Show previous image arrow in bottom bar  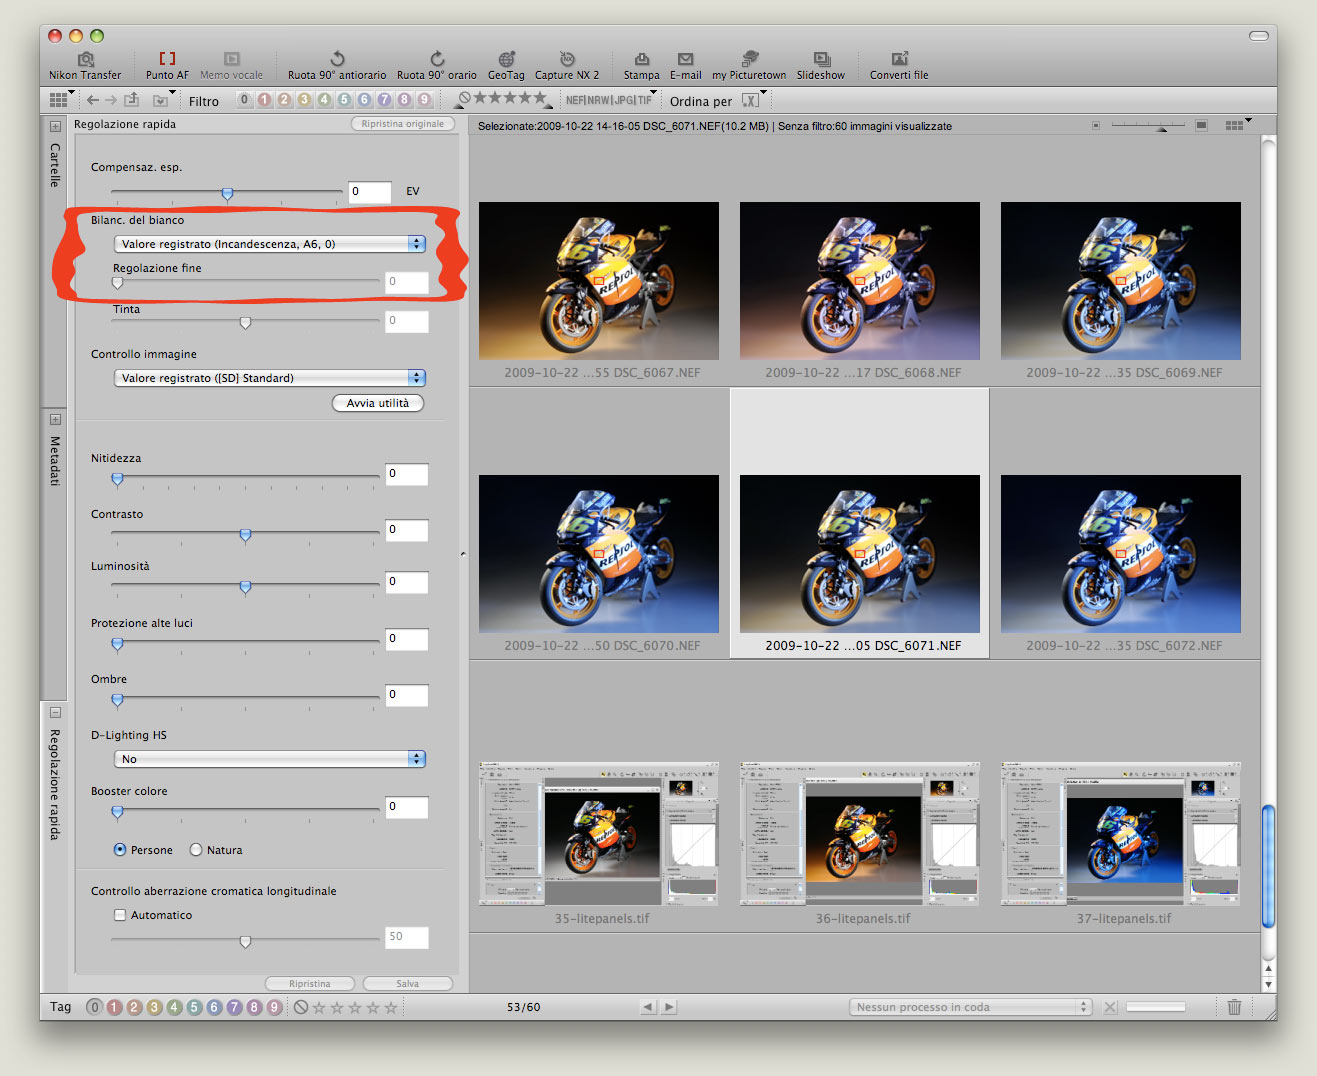coord(648,1007)
